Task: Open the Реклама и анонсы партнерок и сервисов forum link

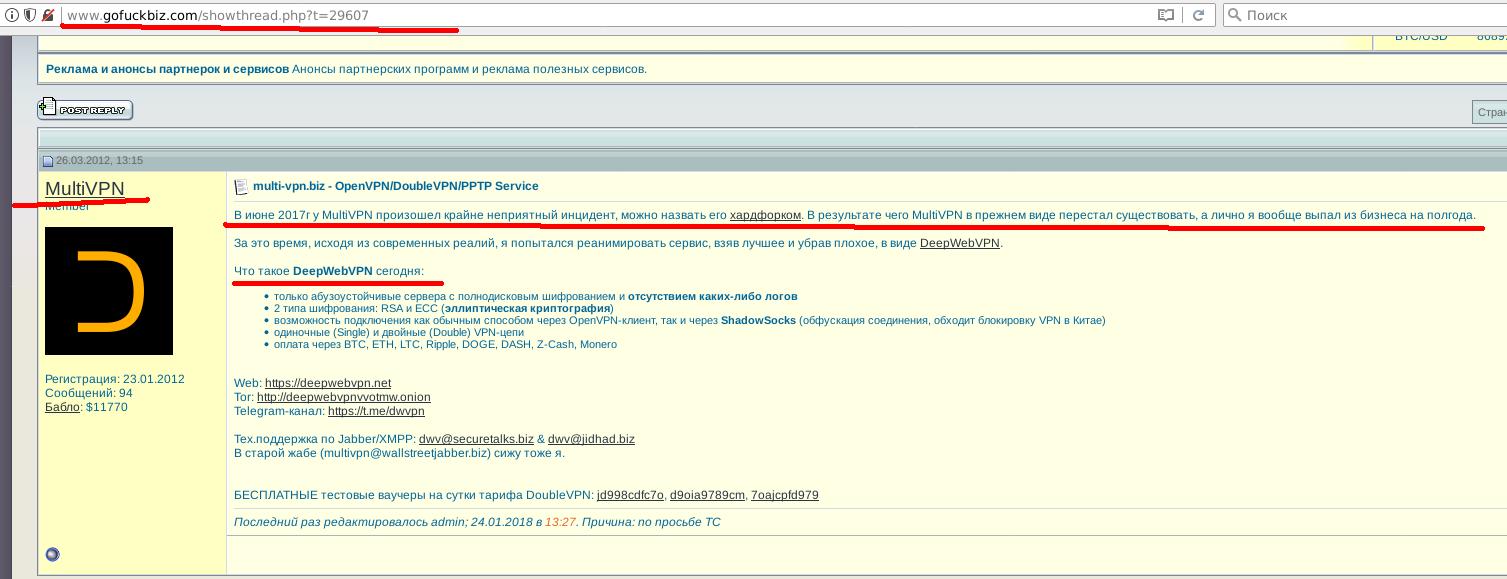Action: click(x=168, y=69)
